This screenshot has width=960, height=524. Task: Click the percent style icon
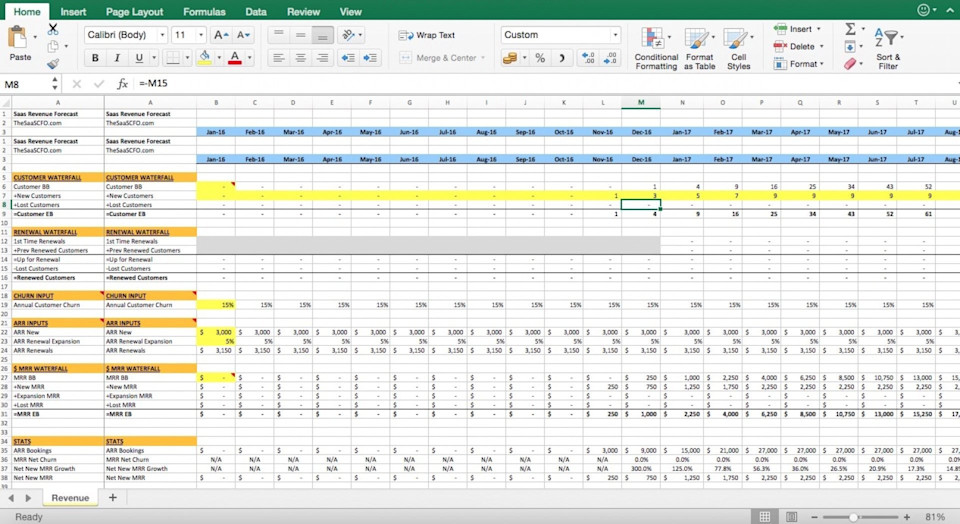pyautogui.click(x=540, y=58)
